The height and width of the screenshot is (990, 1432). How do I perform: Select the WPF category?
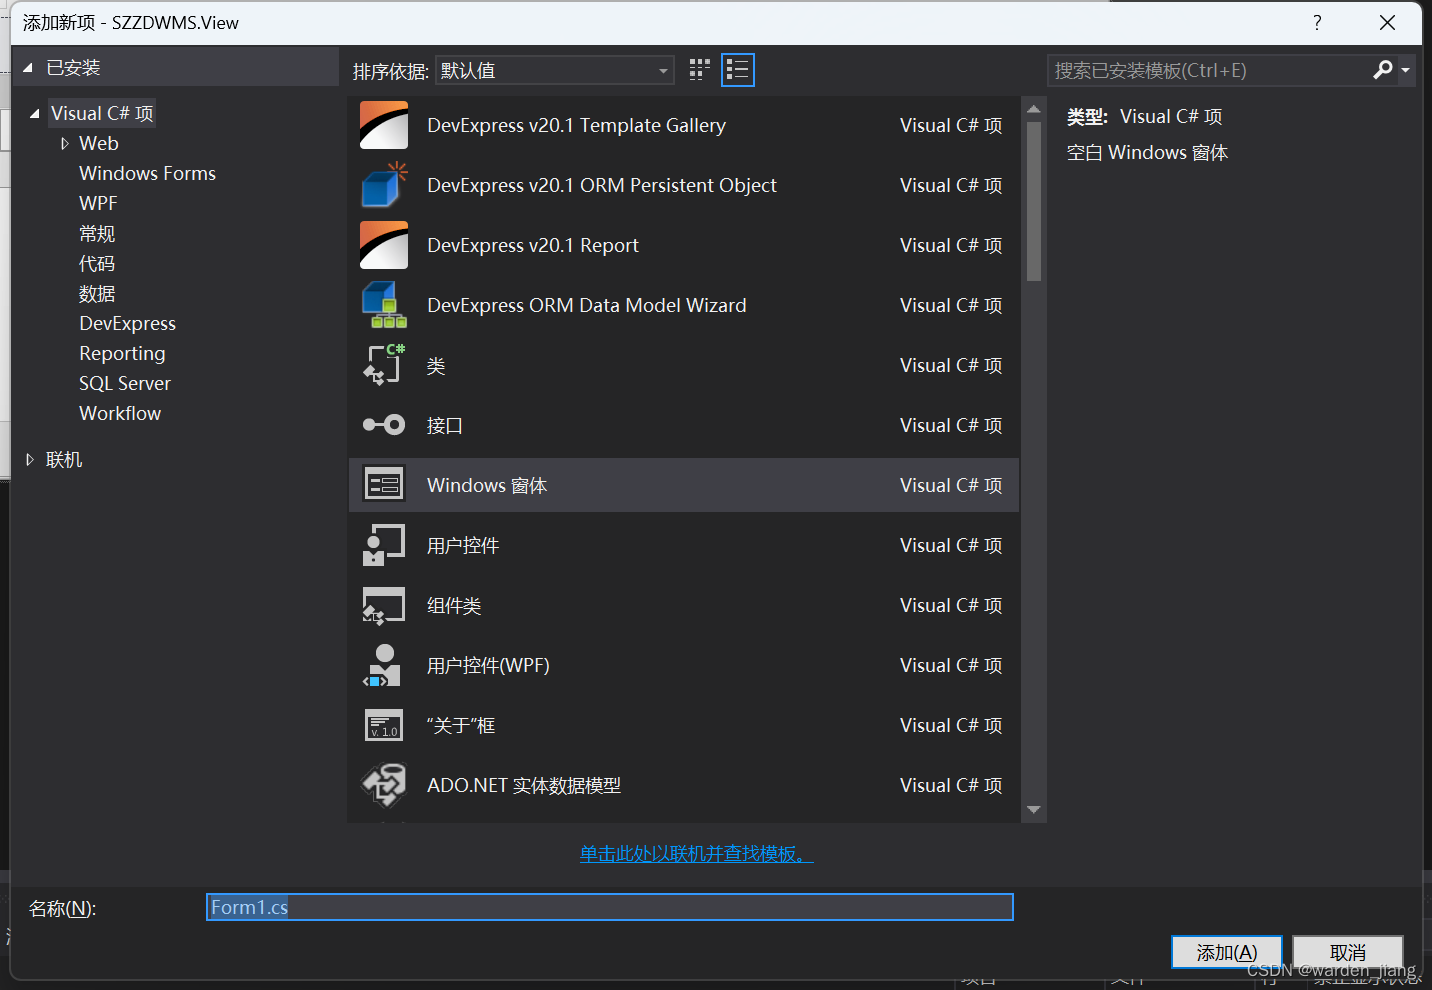98,203
